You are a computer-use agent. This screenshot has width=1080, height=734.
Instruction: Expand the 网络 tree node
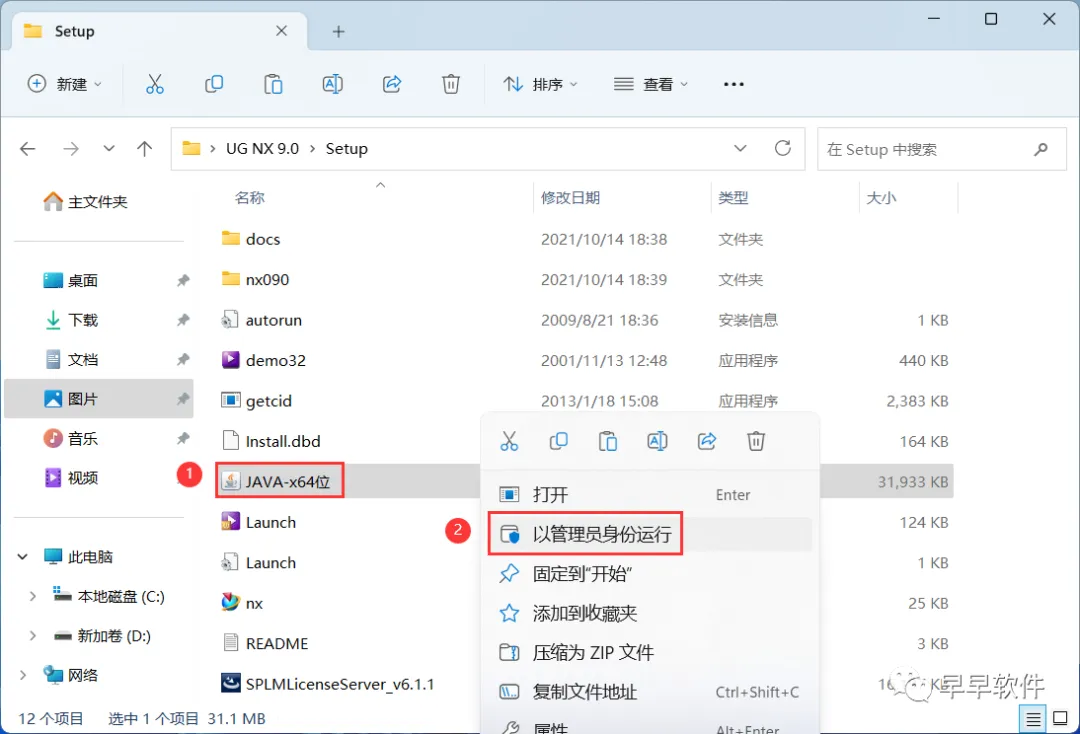(23, 675)
